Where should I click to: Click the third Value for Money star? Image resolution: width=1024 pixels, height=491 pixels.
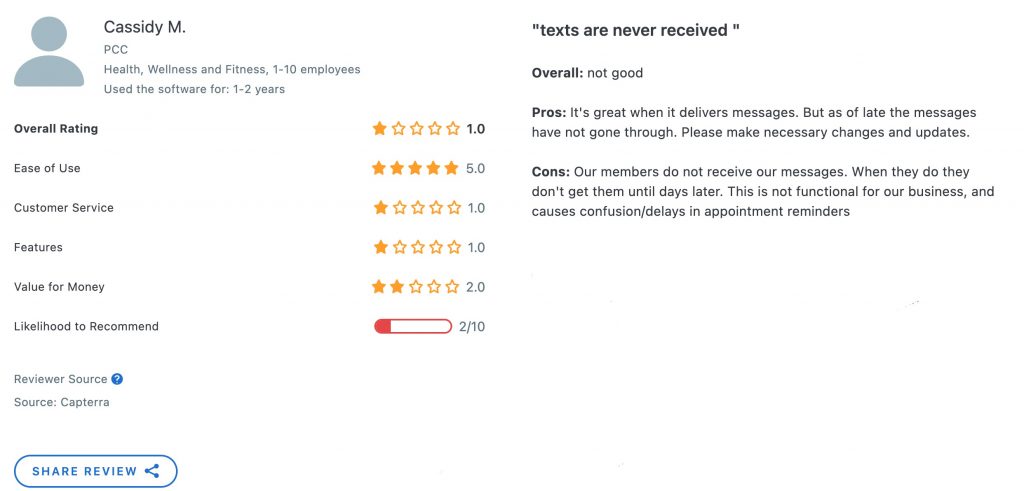415,287
